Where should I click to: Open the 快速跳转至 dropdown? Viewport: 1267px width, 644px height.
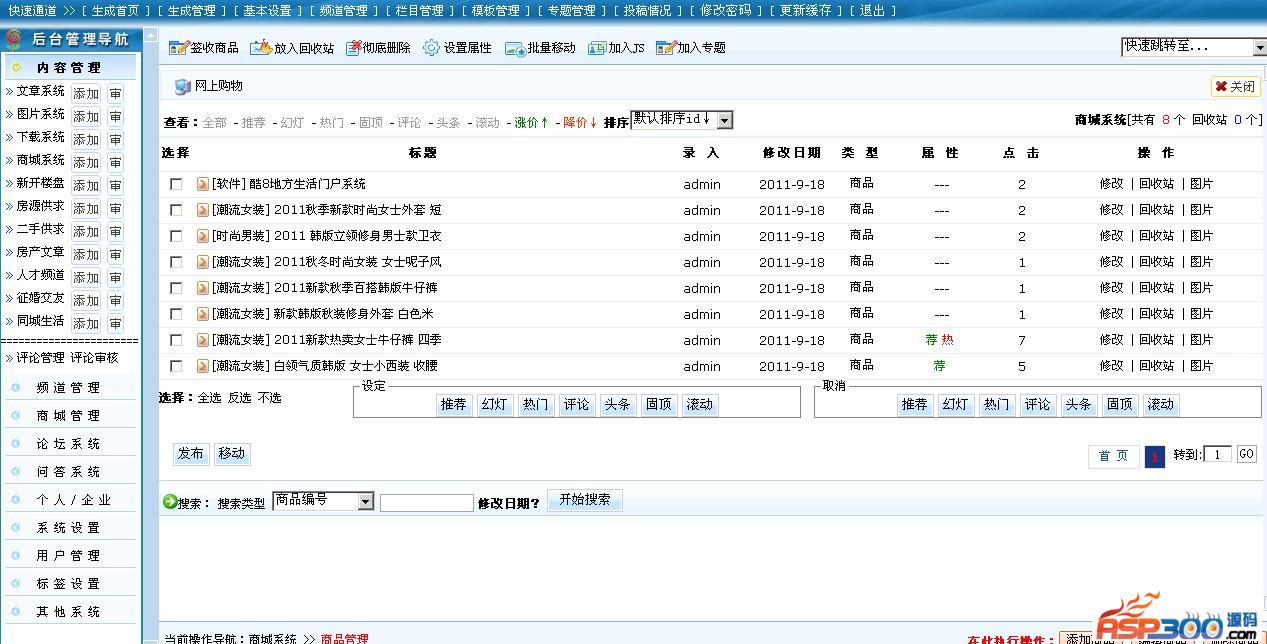[1193, 47]
